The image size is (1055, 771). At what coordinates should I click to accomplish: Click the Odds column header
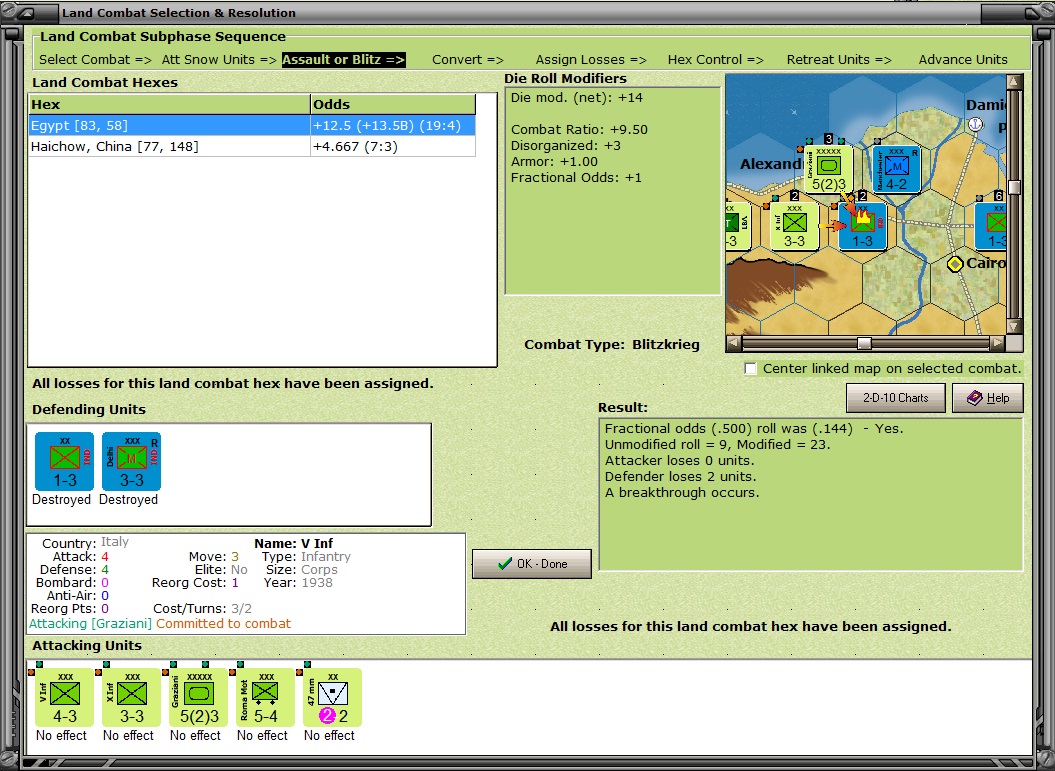393,104
